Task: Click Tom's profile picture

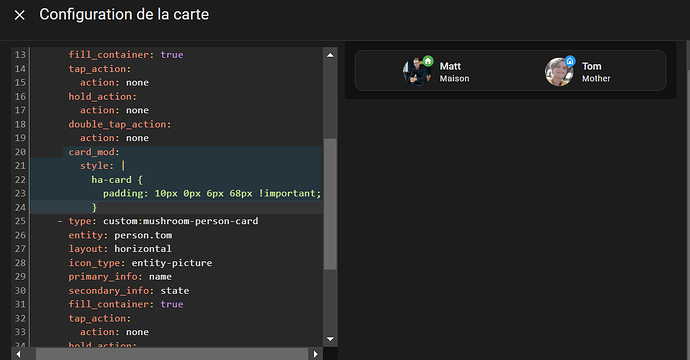Action: pos(559,72)
